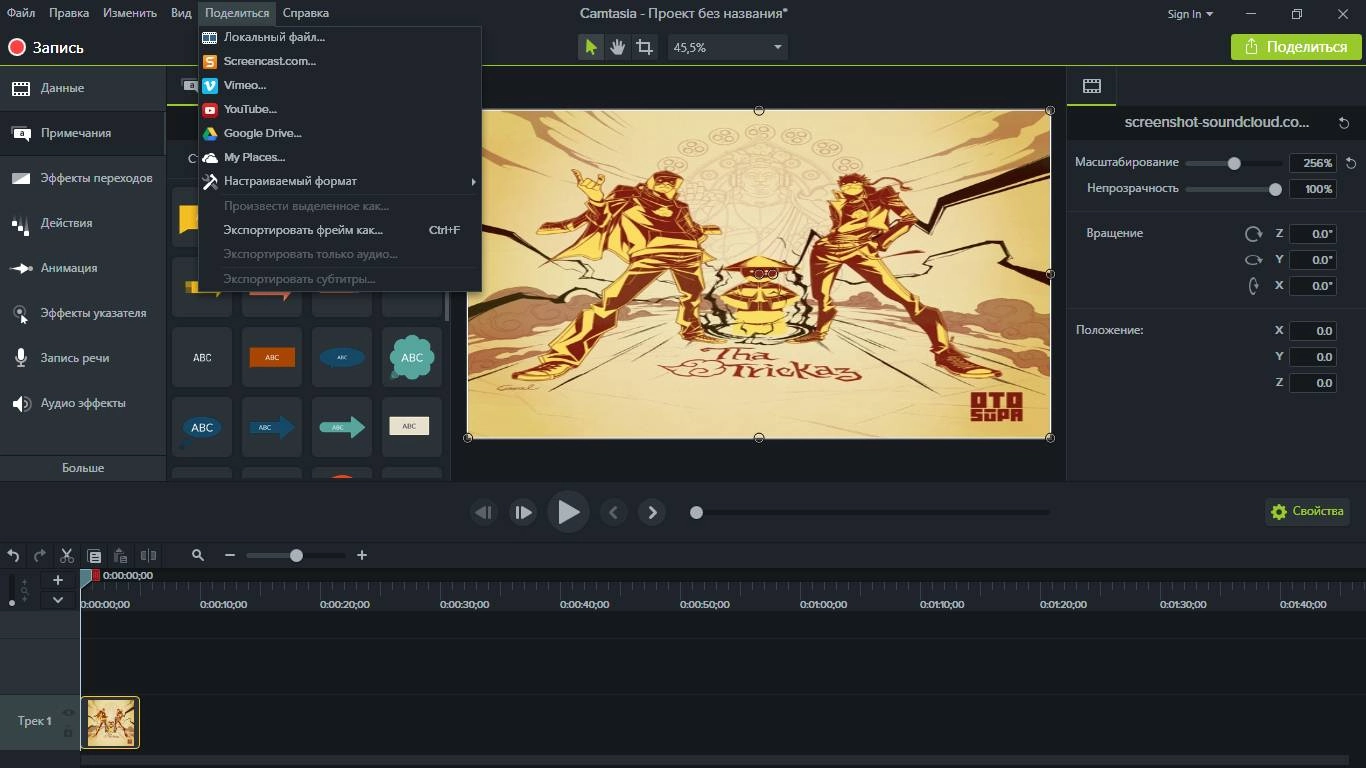Image resolution: width=1366 pixels, height=768 pixels.
Task: Click the 100% opacity input field
Action: tap(1313, 189)
